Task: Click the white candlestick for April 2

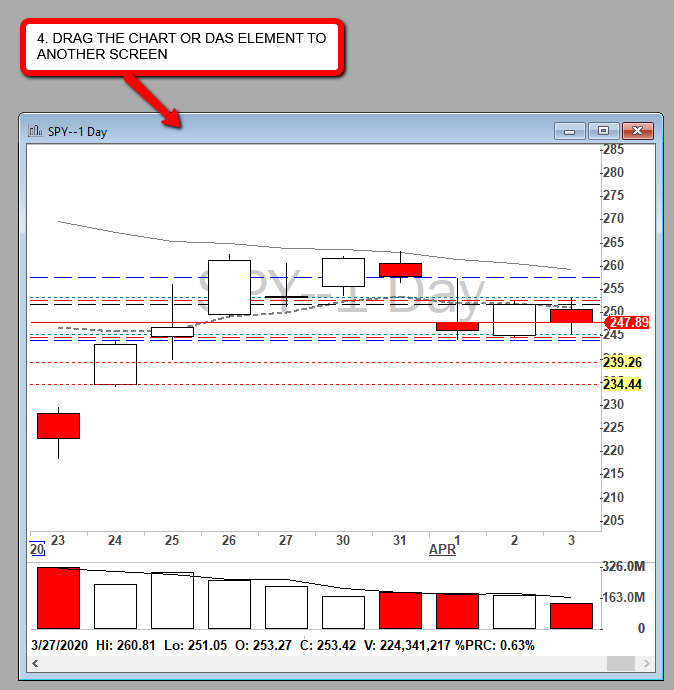Action: click(514, 320)
